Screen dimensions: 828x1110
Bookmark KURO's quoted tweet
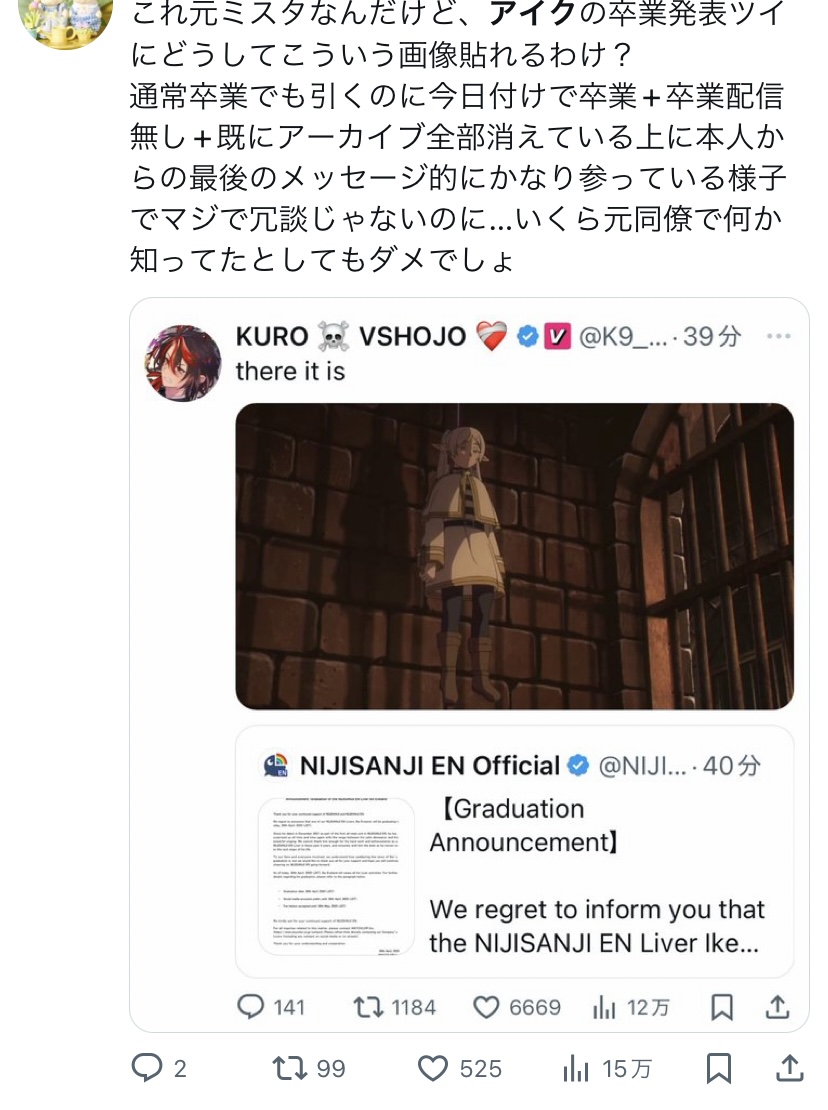[722, 1007]
